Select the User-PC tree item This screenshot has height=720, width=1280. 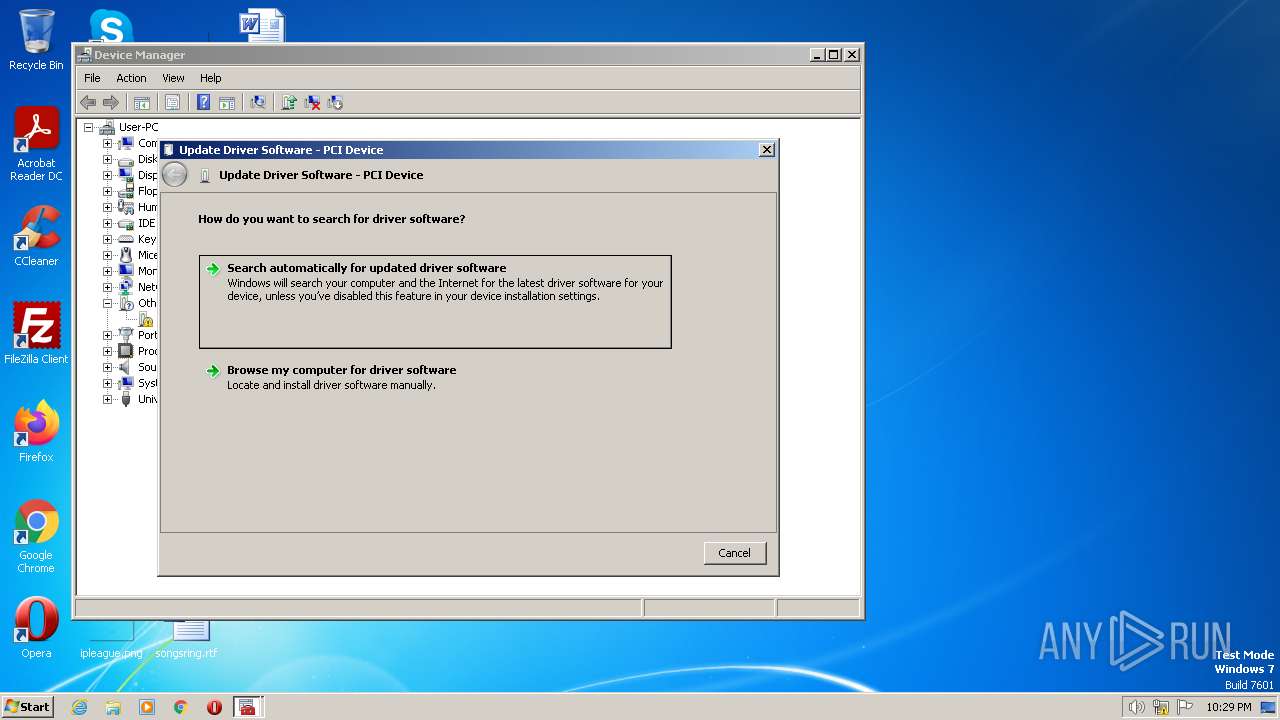[x=138, y=127]
